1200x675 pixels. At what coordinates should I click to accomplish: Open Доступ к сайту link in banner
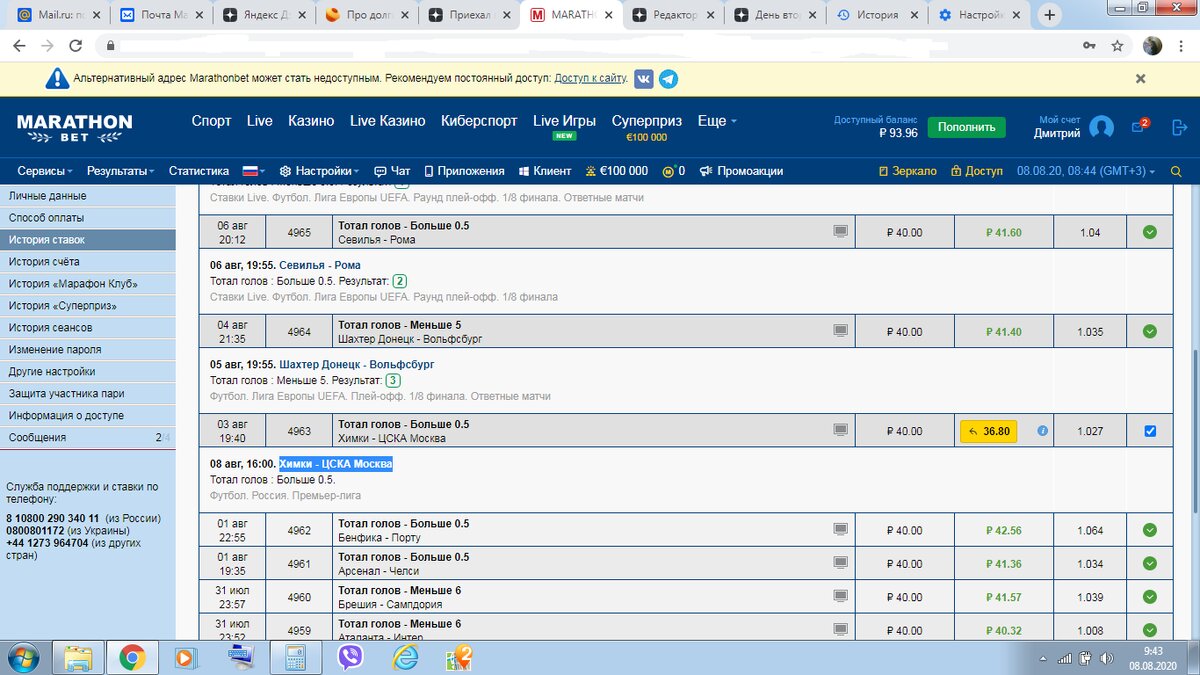[x=591, y=78]
